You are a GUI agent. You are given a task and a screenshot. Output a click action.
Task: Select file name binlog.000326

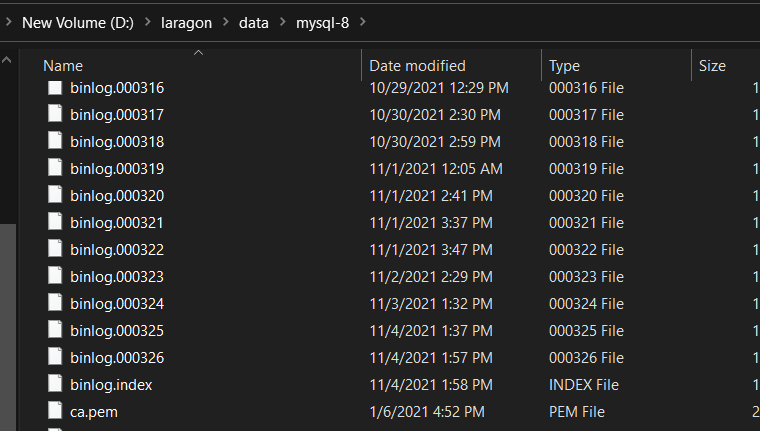click(117, 358)
